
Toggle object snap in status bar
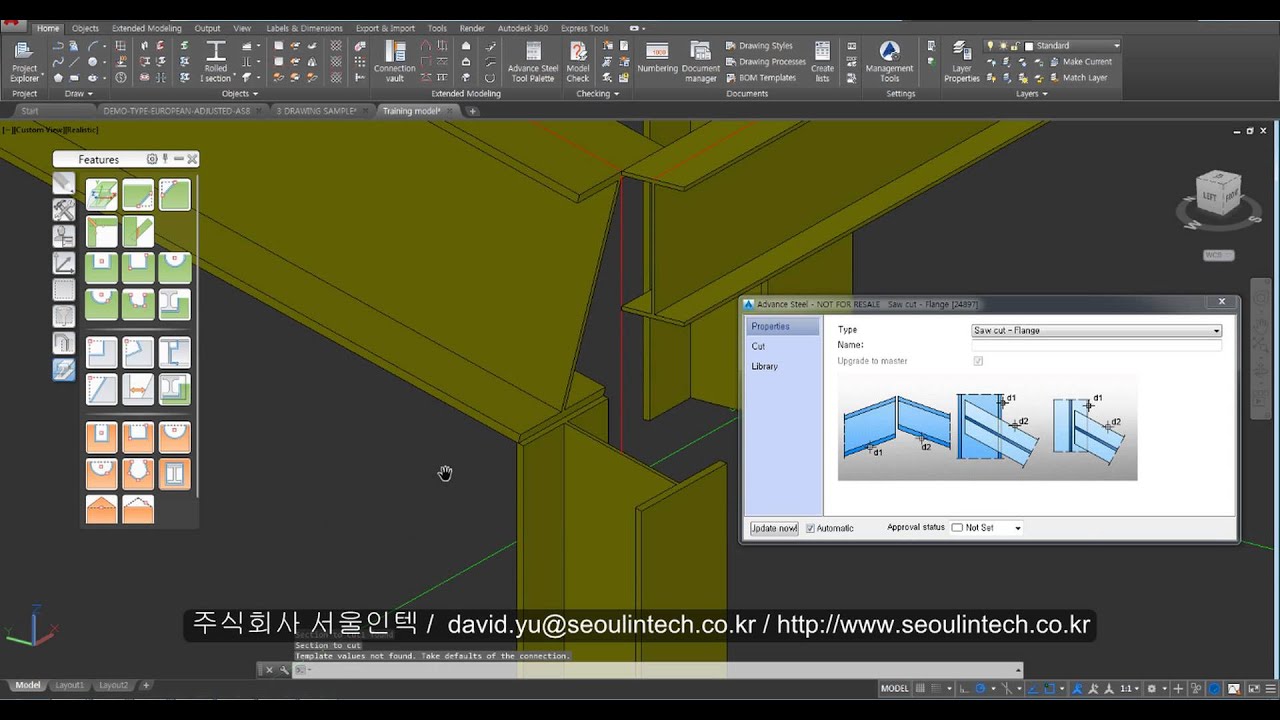[1051, 688]
